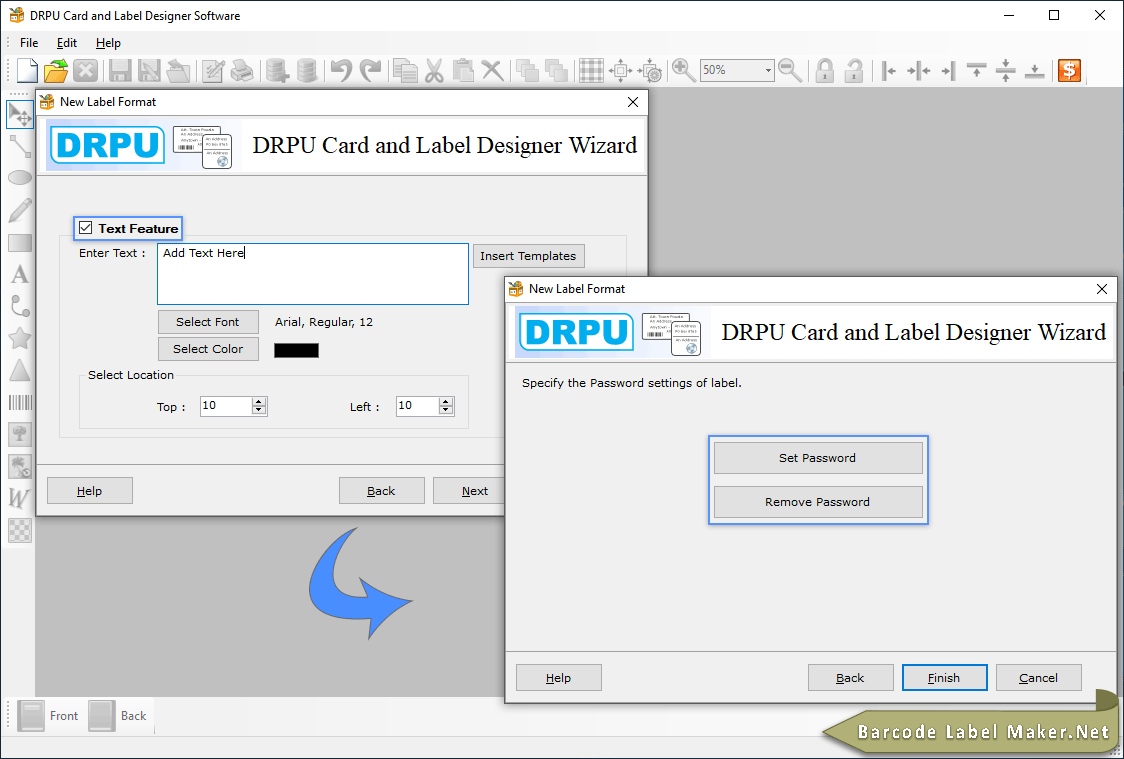This screenshot has height=759, width=1124.
Task: Open an existing label file
Action: 56,70
